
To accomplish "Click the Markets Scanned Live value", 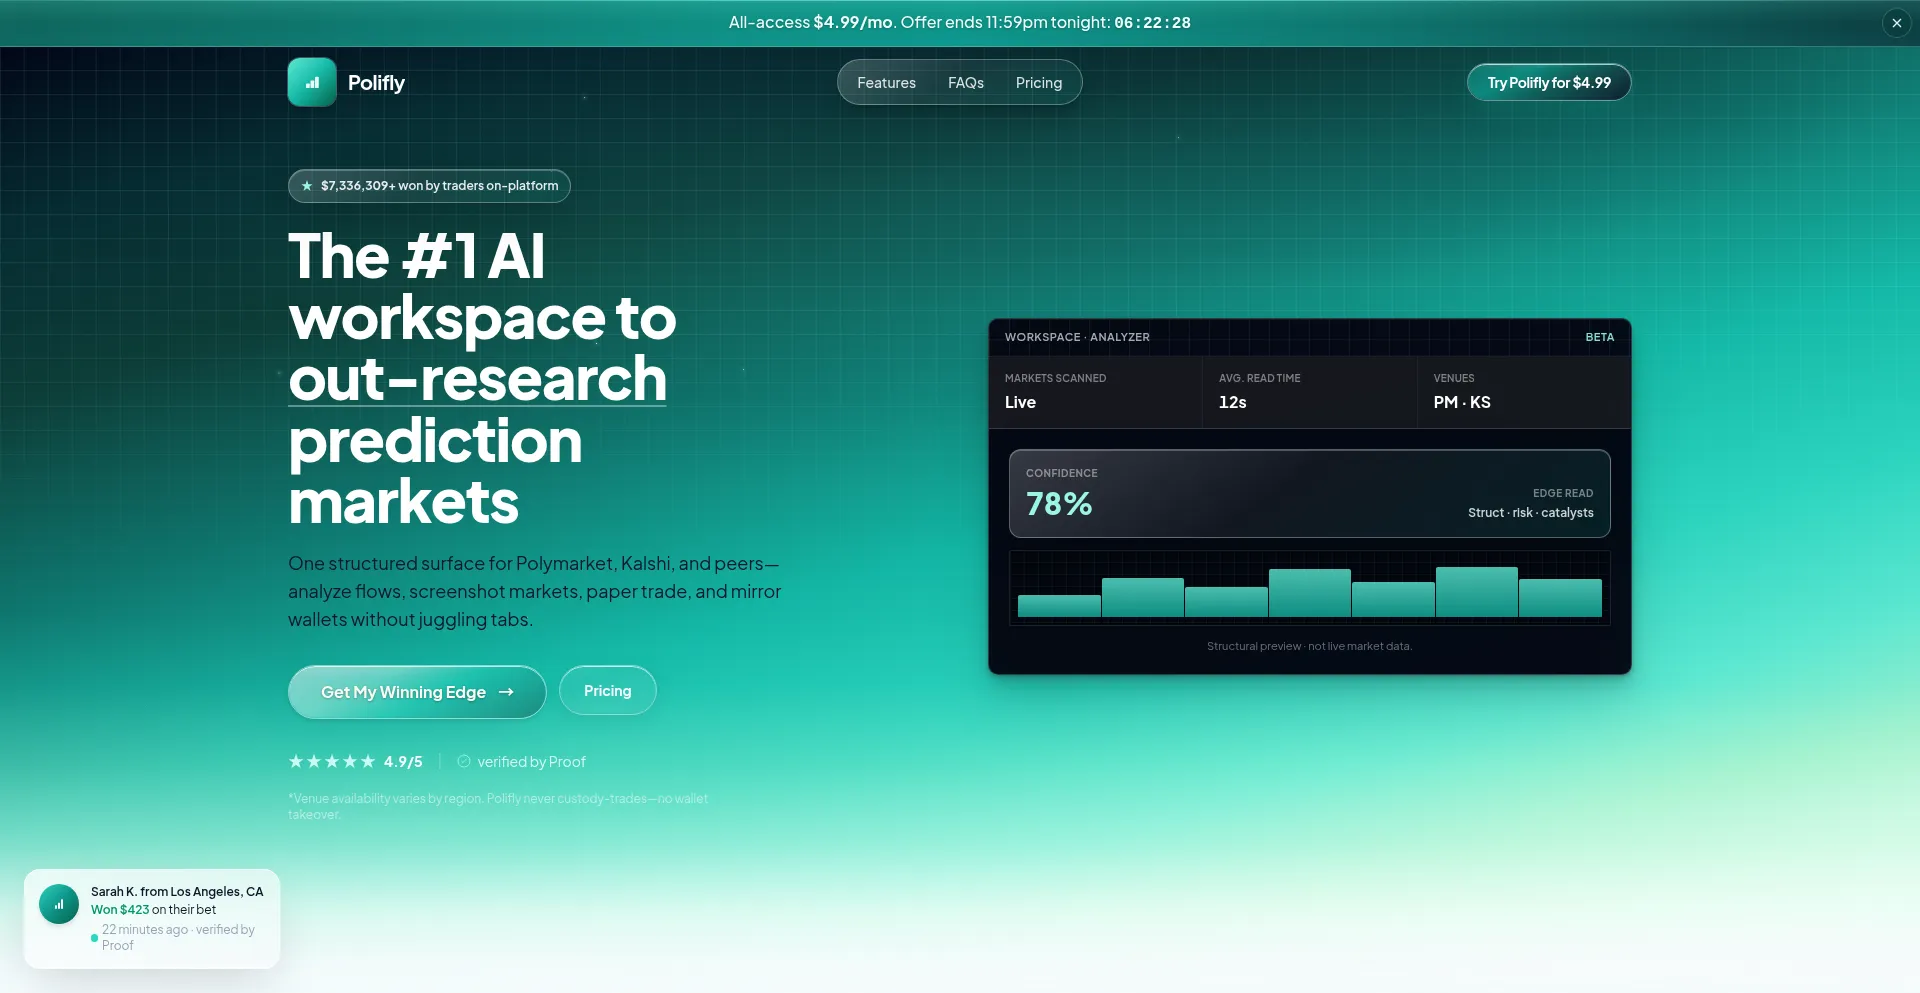I will [1020, 402].
